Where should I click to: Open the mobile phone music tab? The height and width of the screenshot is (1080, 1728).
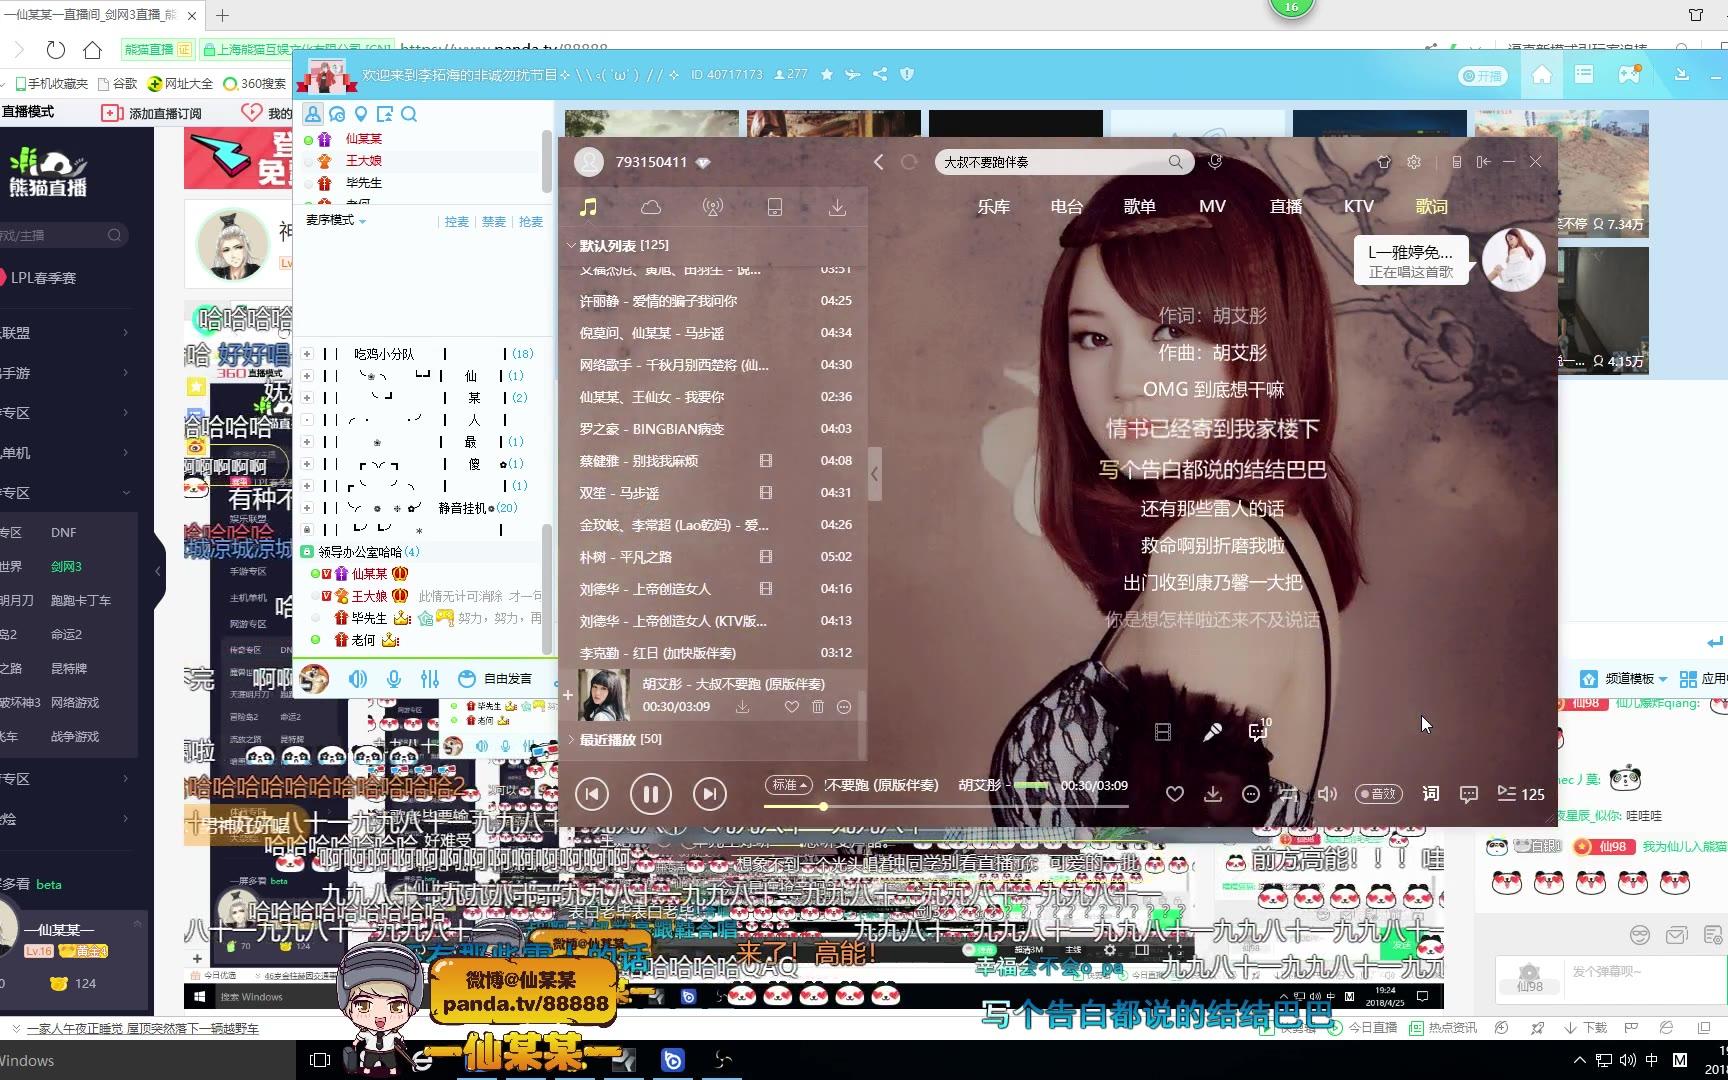775,207
